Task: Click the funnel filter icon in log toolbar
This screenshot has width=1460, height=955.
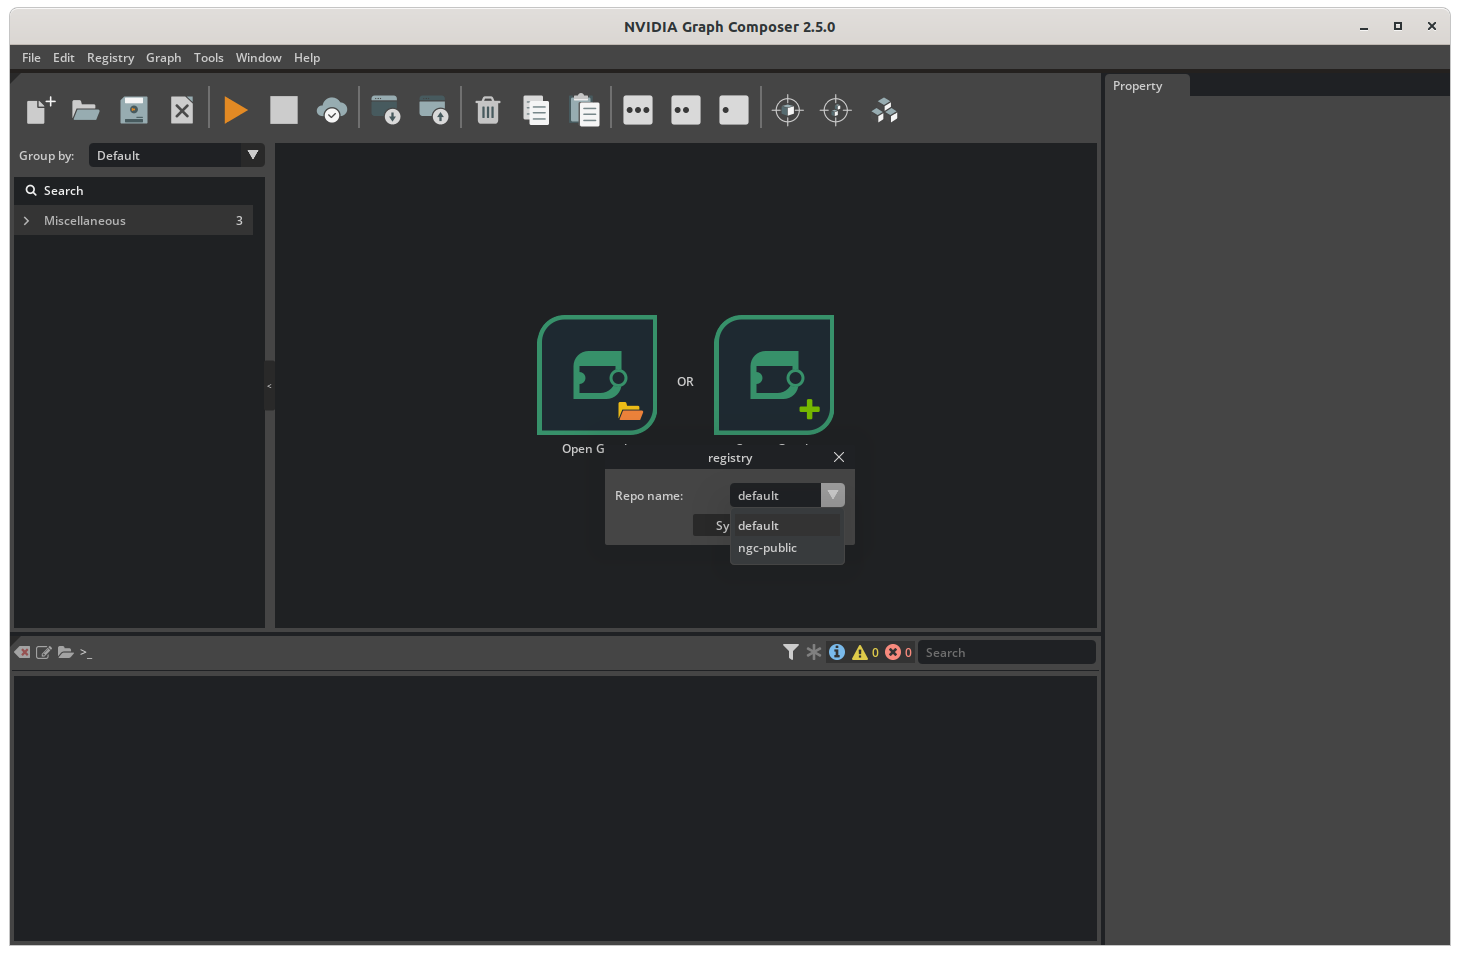Action: [x=791, y=652]
